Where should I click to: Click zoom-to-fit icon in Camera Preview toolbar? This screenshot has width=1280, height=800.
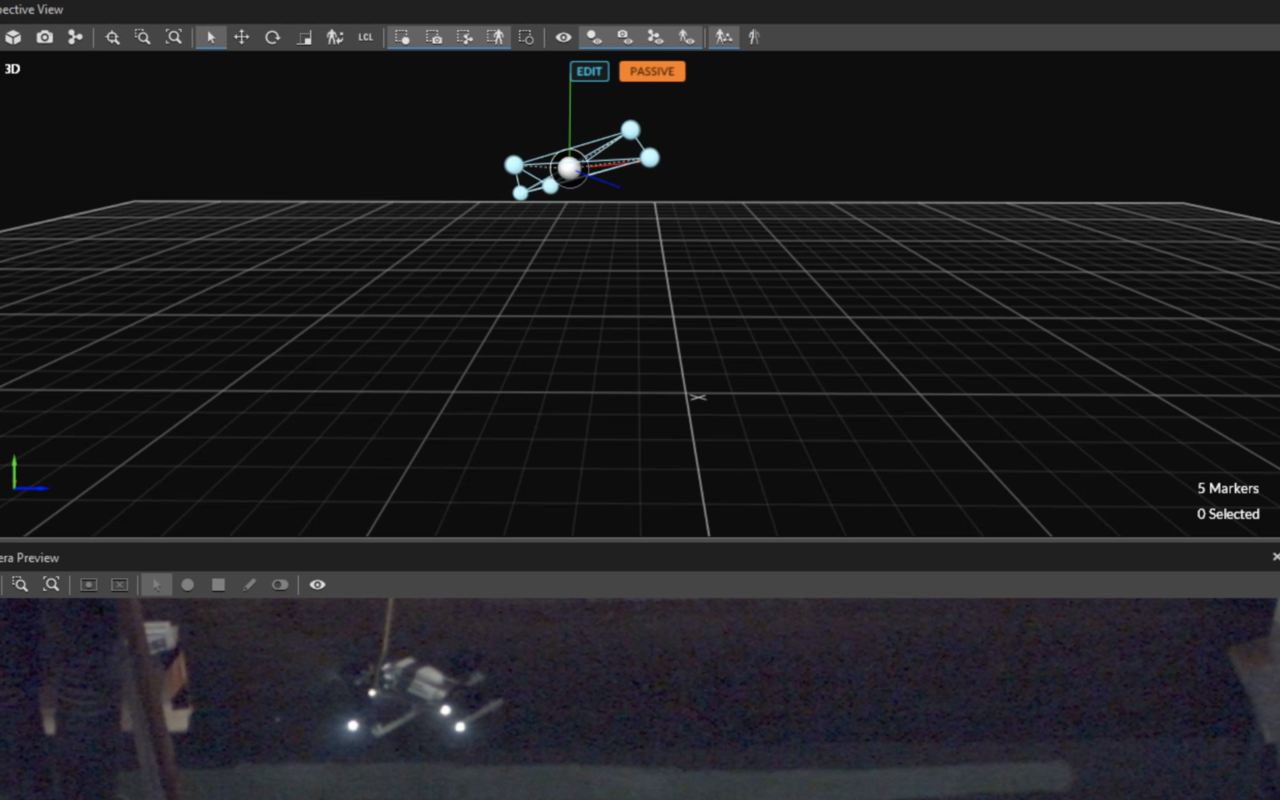pos(51,584)
